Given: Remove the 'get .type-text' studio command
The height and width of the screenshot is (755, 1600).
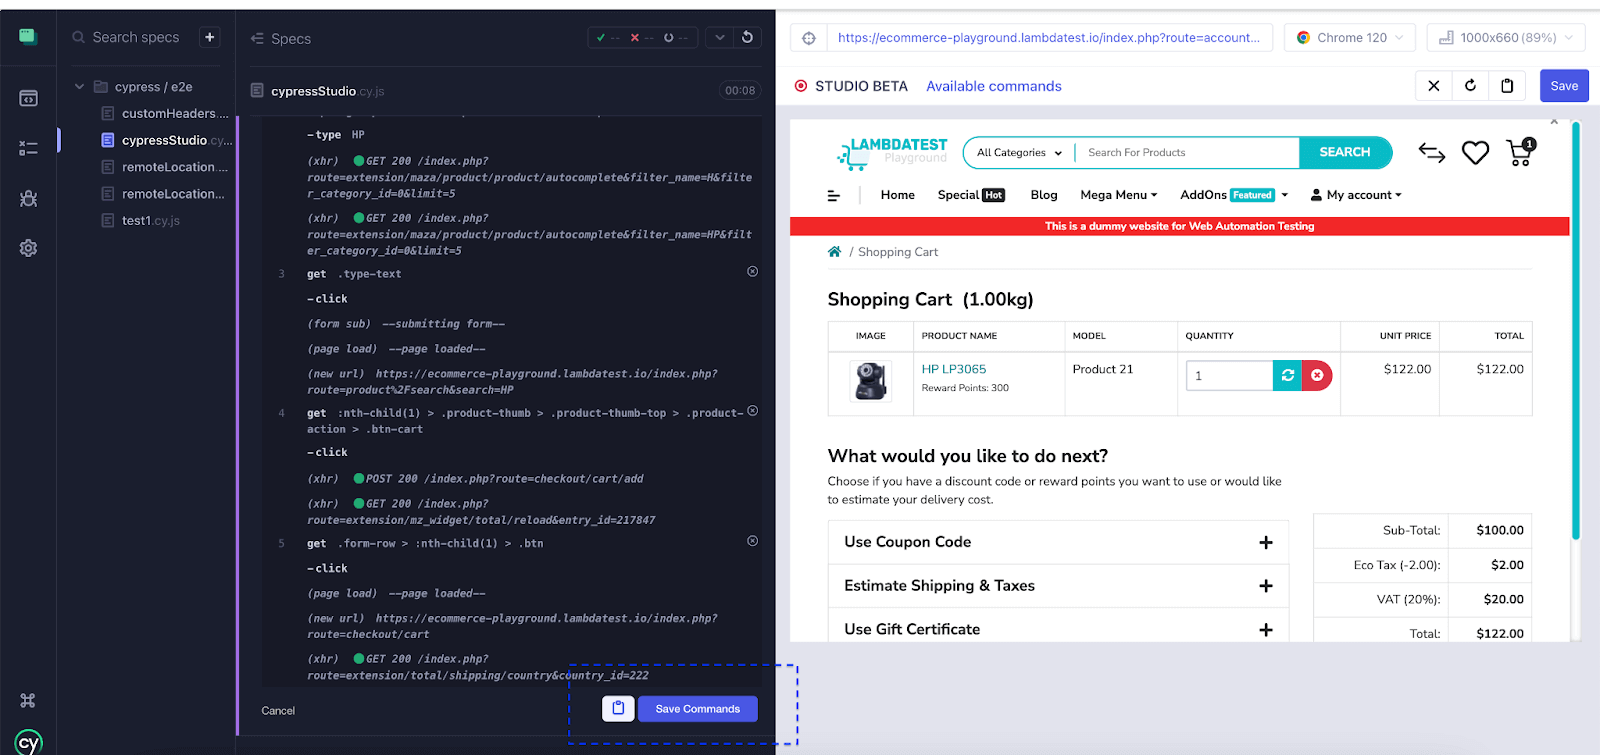Looking at the screenshot, I should pos(752,271).
